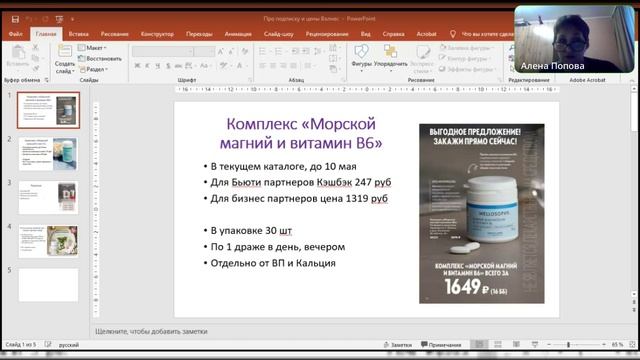Viewport: 640px width, 360px height.
Task: Click the increase font size icon
Action: (x=221, y=51)
